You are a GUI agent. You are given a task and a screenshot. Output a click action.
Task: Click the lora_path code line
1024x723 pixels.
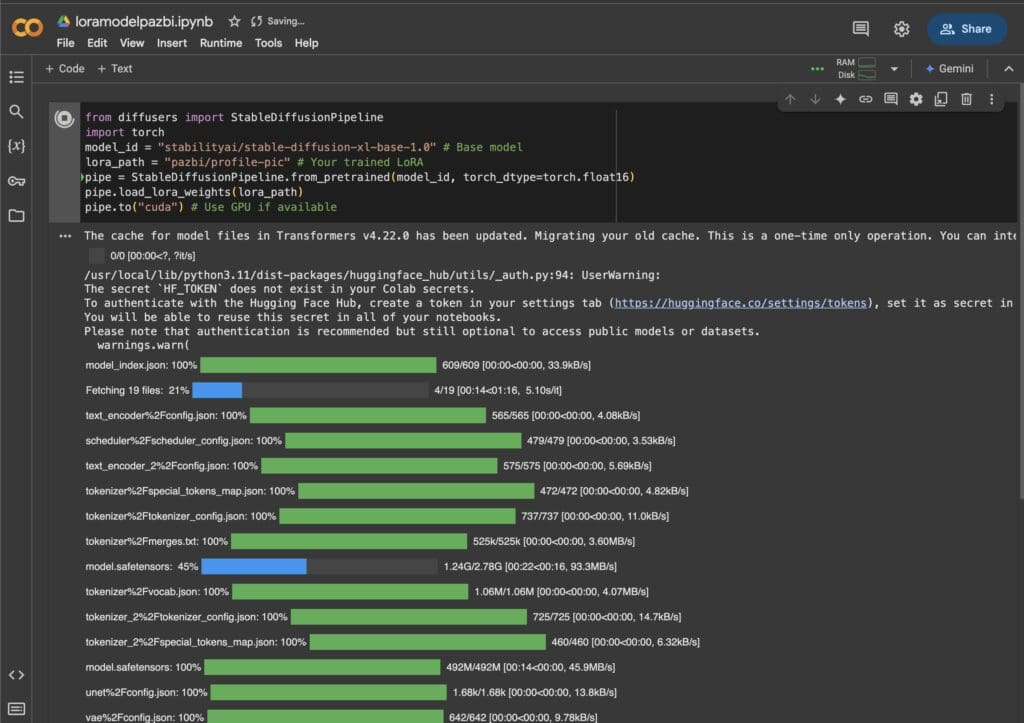[253, 162]
